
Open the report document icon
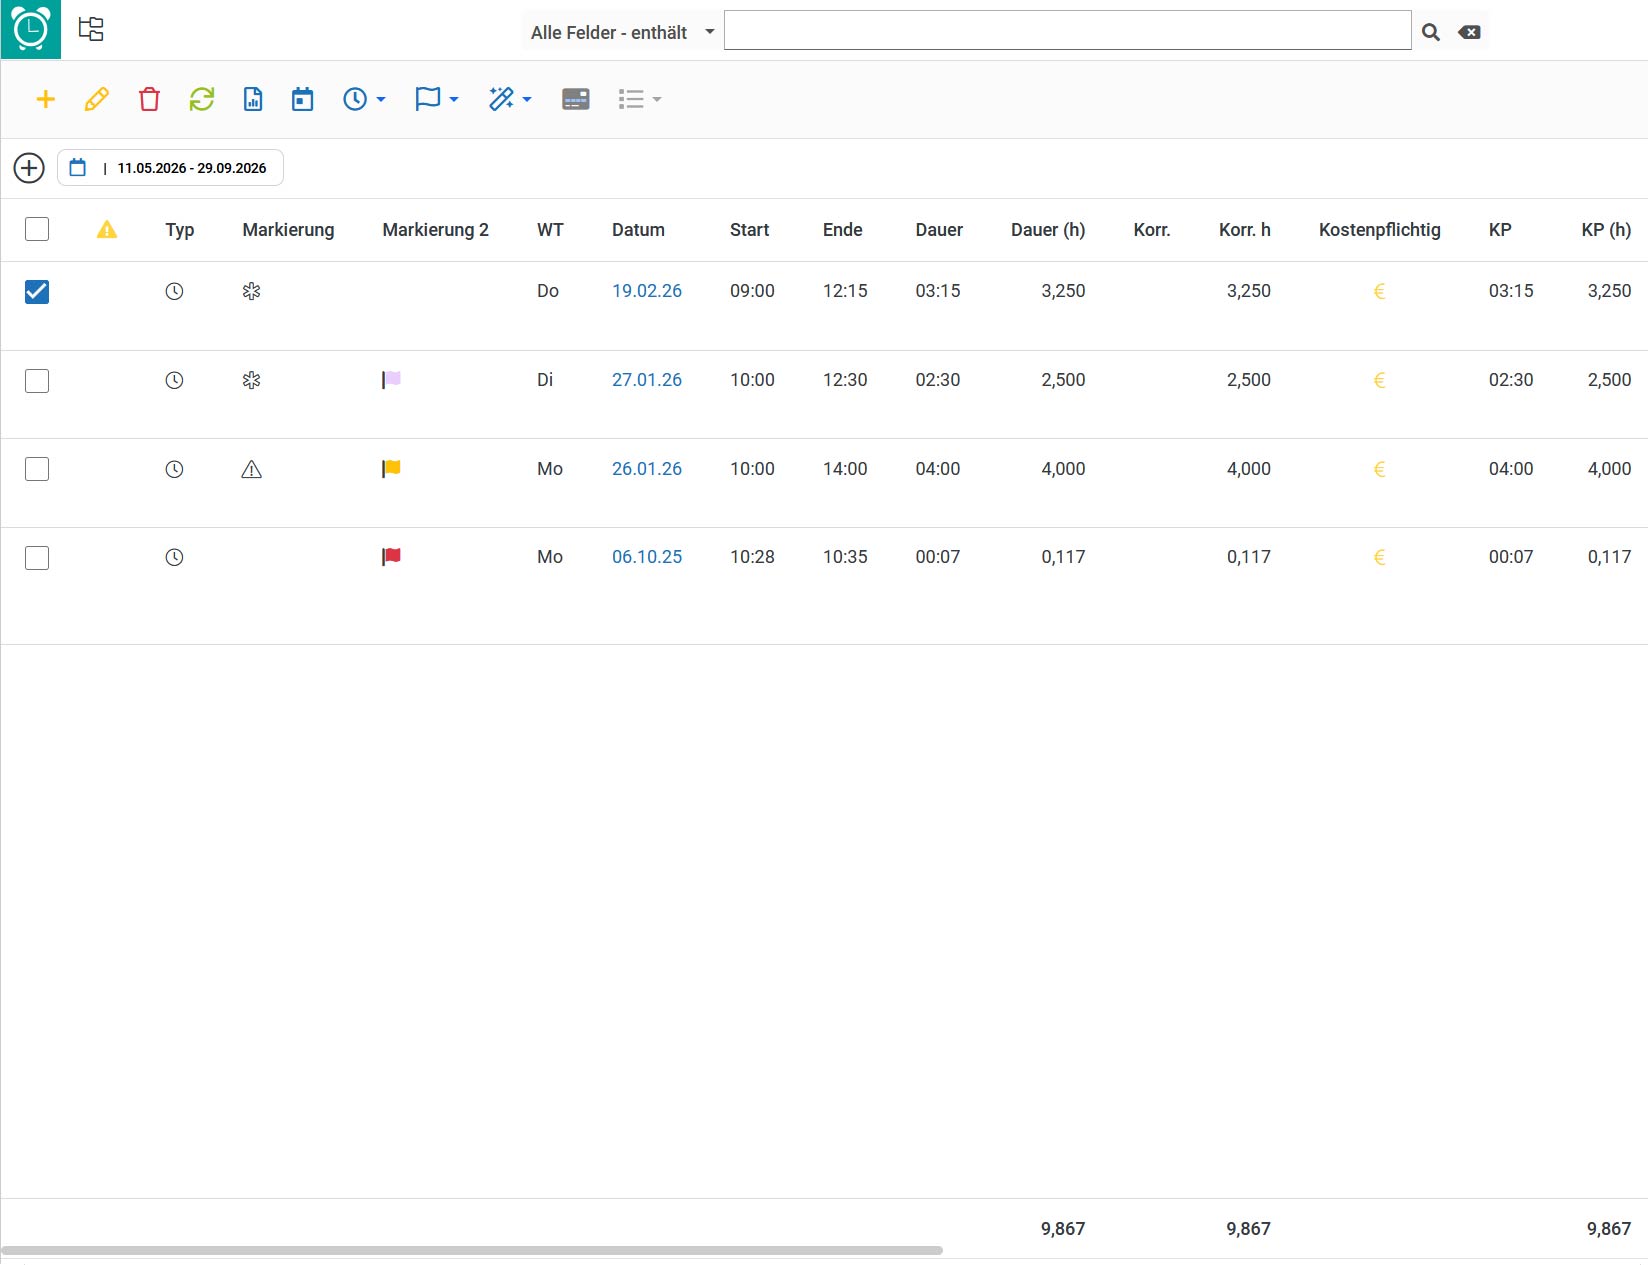click(x=253, y=99)
